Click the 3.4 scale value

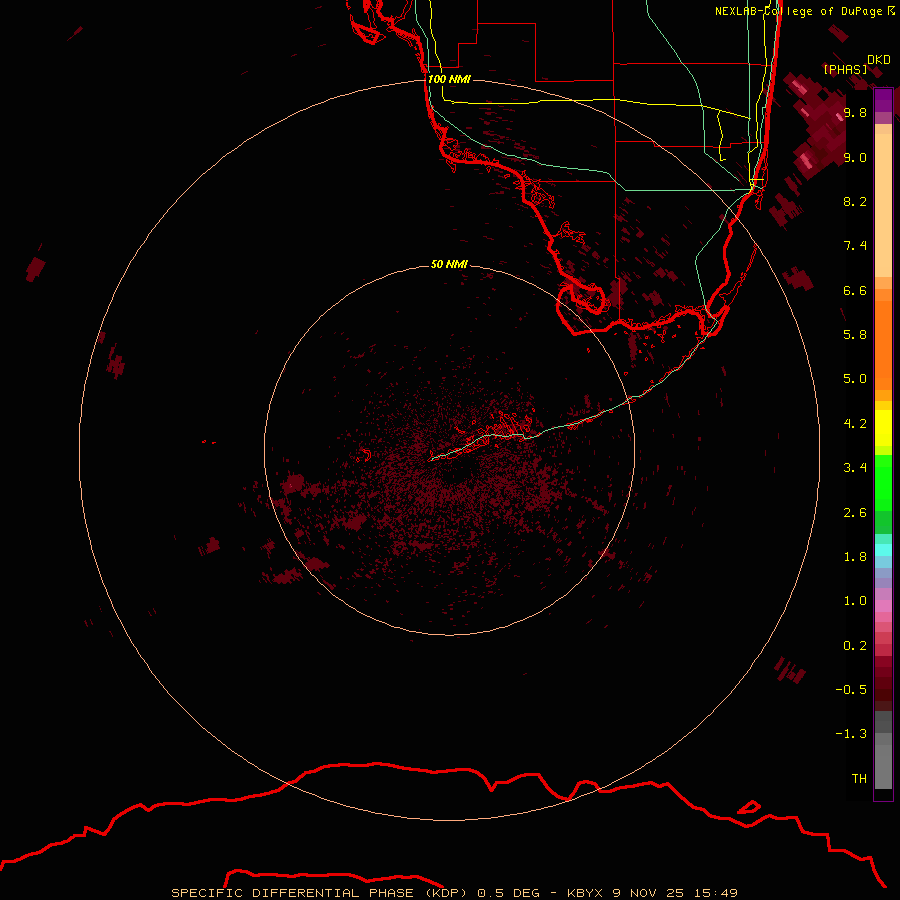pos(855,468)
